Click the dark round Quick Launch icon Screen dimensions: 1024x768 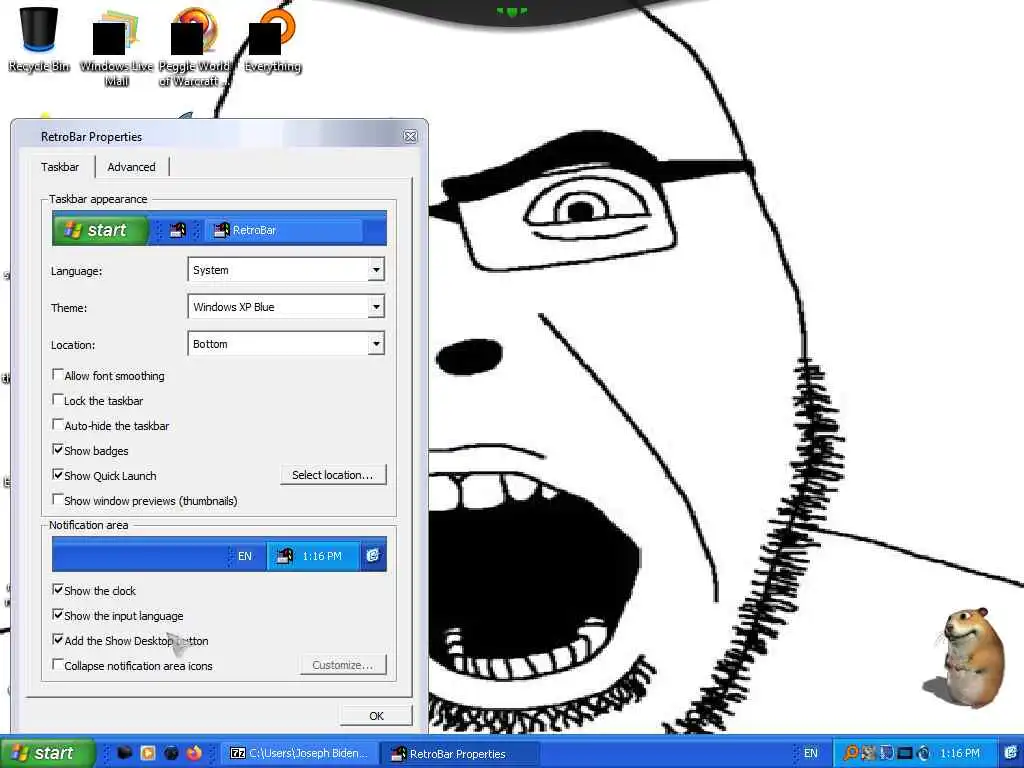[x=171, y=753]
